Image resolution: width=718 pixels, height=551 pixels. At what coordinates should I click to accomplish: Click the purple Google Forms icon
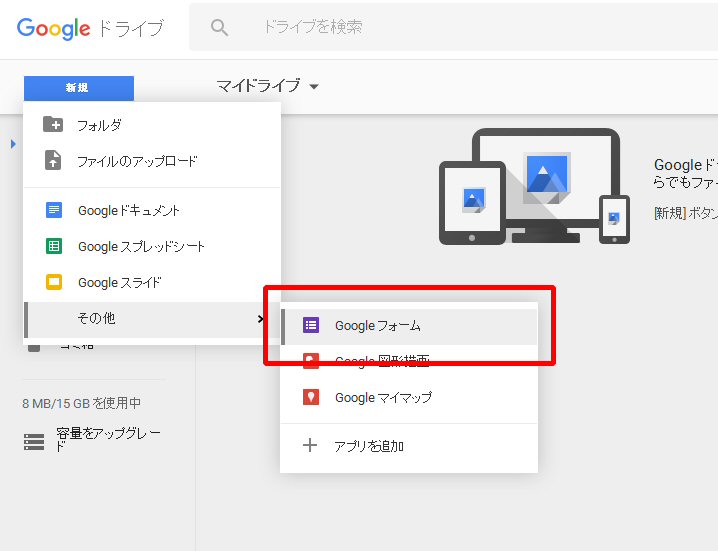[x=311, y=325]
